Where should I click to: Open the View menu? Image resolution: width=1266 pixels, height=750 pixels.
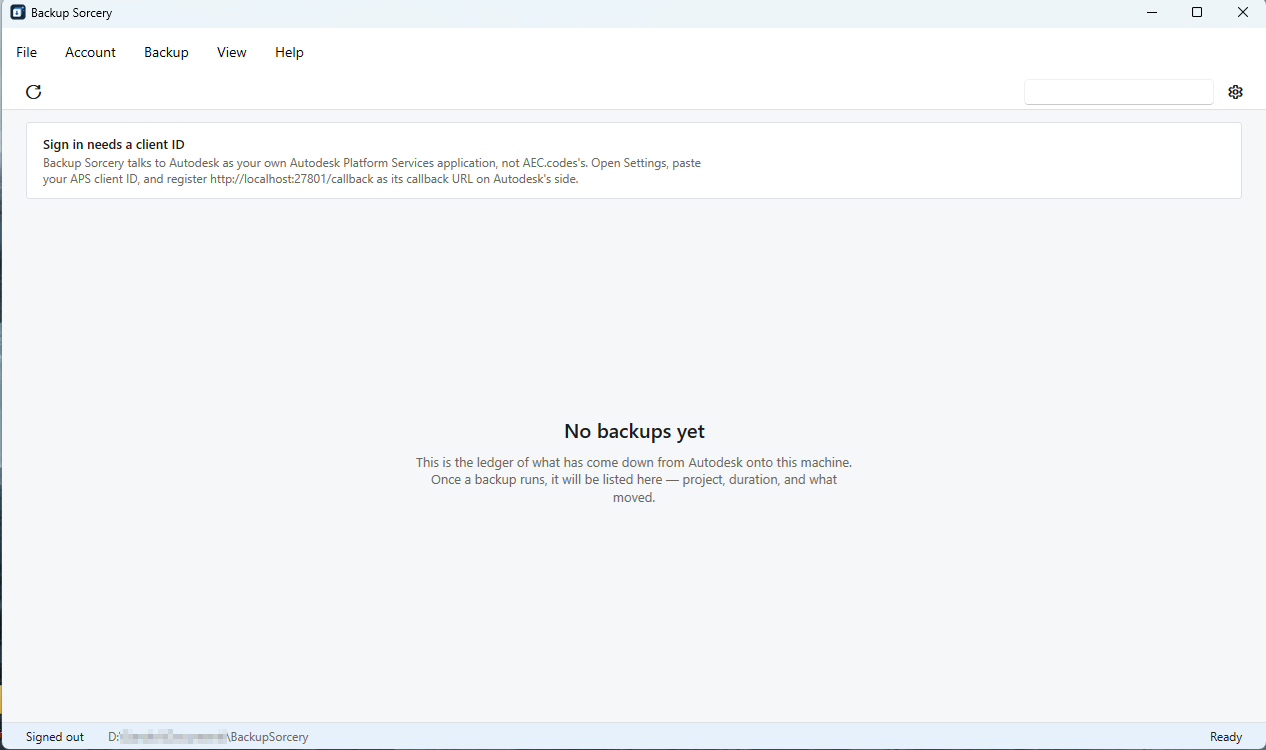(x=232, y=52)
